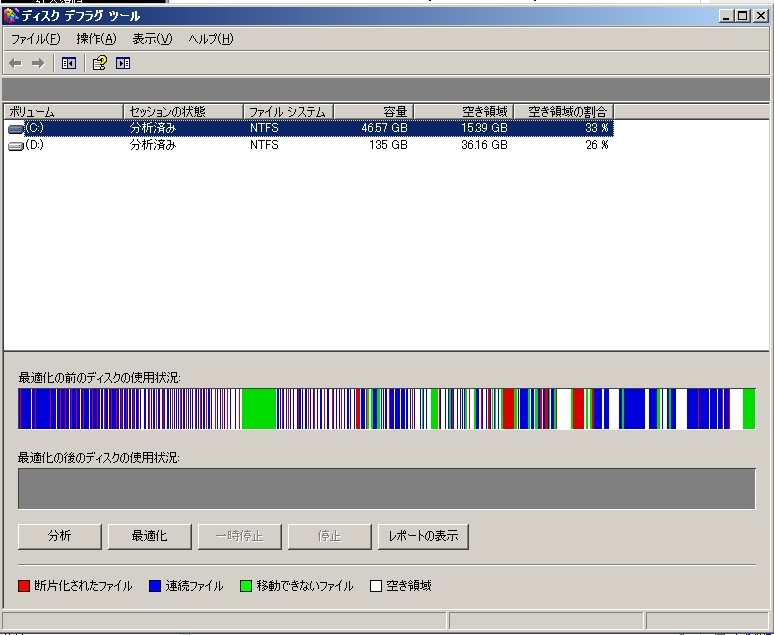Screen dimensions: 774x635
Task: Open the ファイル(F) menu
Action: 35,39
